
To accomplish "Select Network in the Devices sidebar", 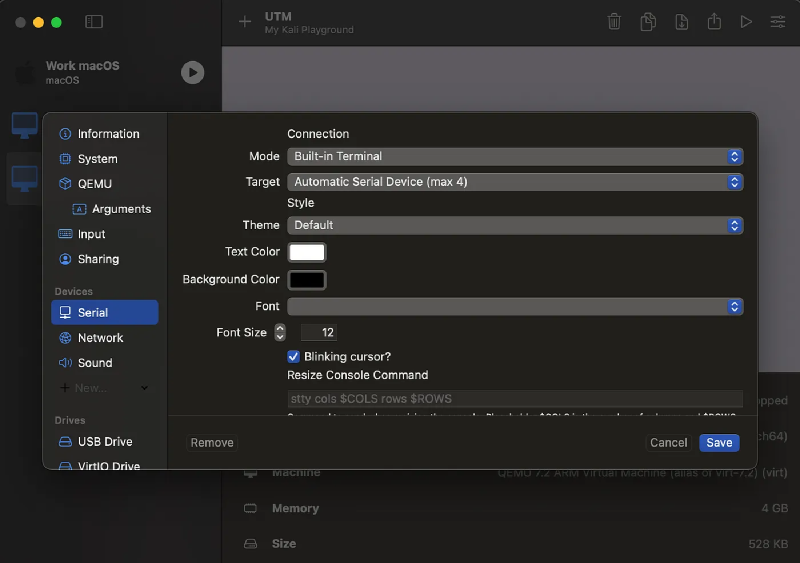I will coord(100,338).
